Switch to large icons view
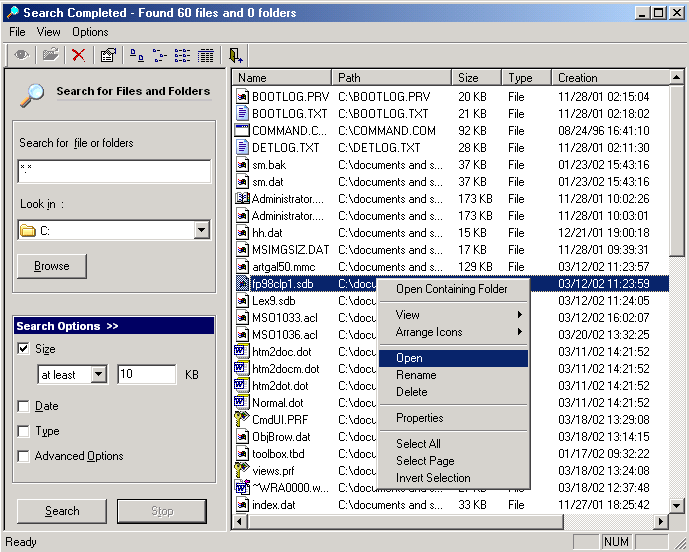The width and height of the screenshot is (689, 552). 137,55
